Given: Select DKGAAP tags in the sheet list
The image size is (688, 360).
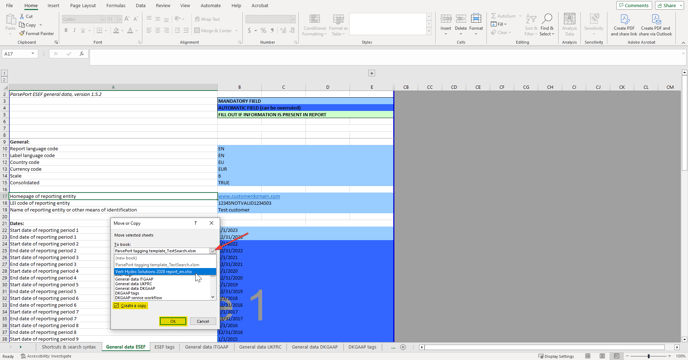Looking at the screenshot, I should pyautogui.click(x=127, y=293).
